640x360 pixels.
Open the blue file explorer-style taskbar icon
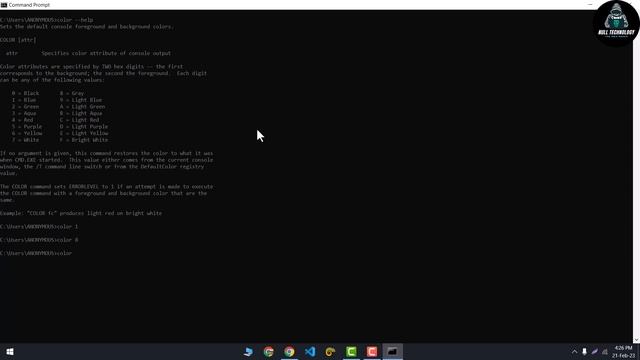coord(248,351)
